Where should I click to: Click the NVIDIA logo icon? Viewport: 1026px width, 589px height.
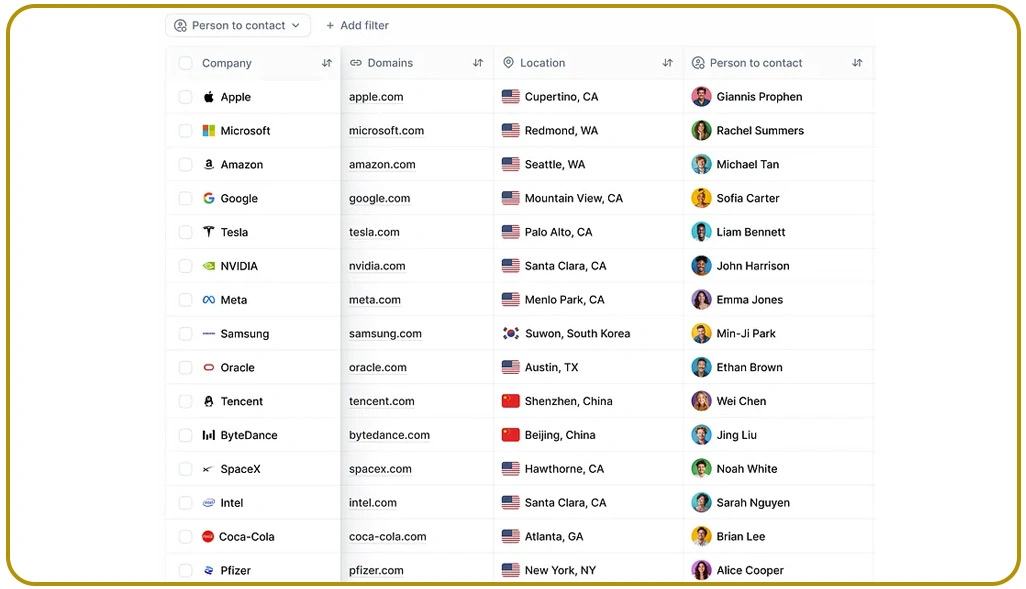(209, 266)
